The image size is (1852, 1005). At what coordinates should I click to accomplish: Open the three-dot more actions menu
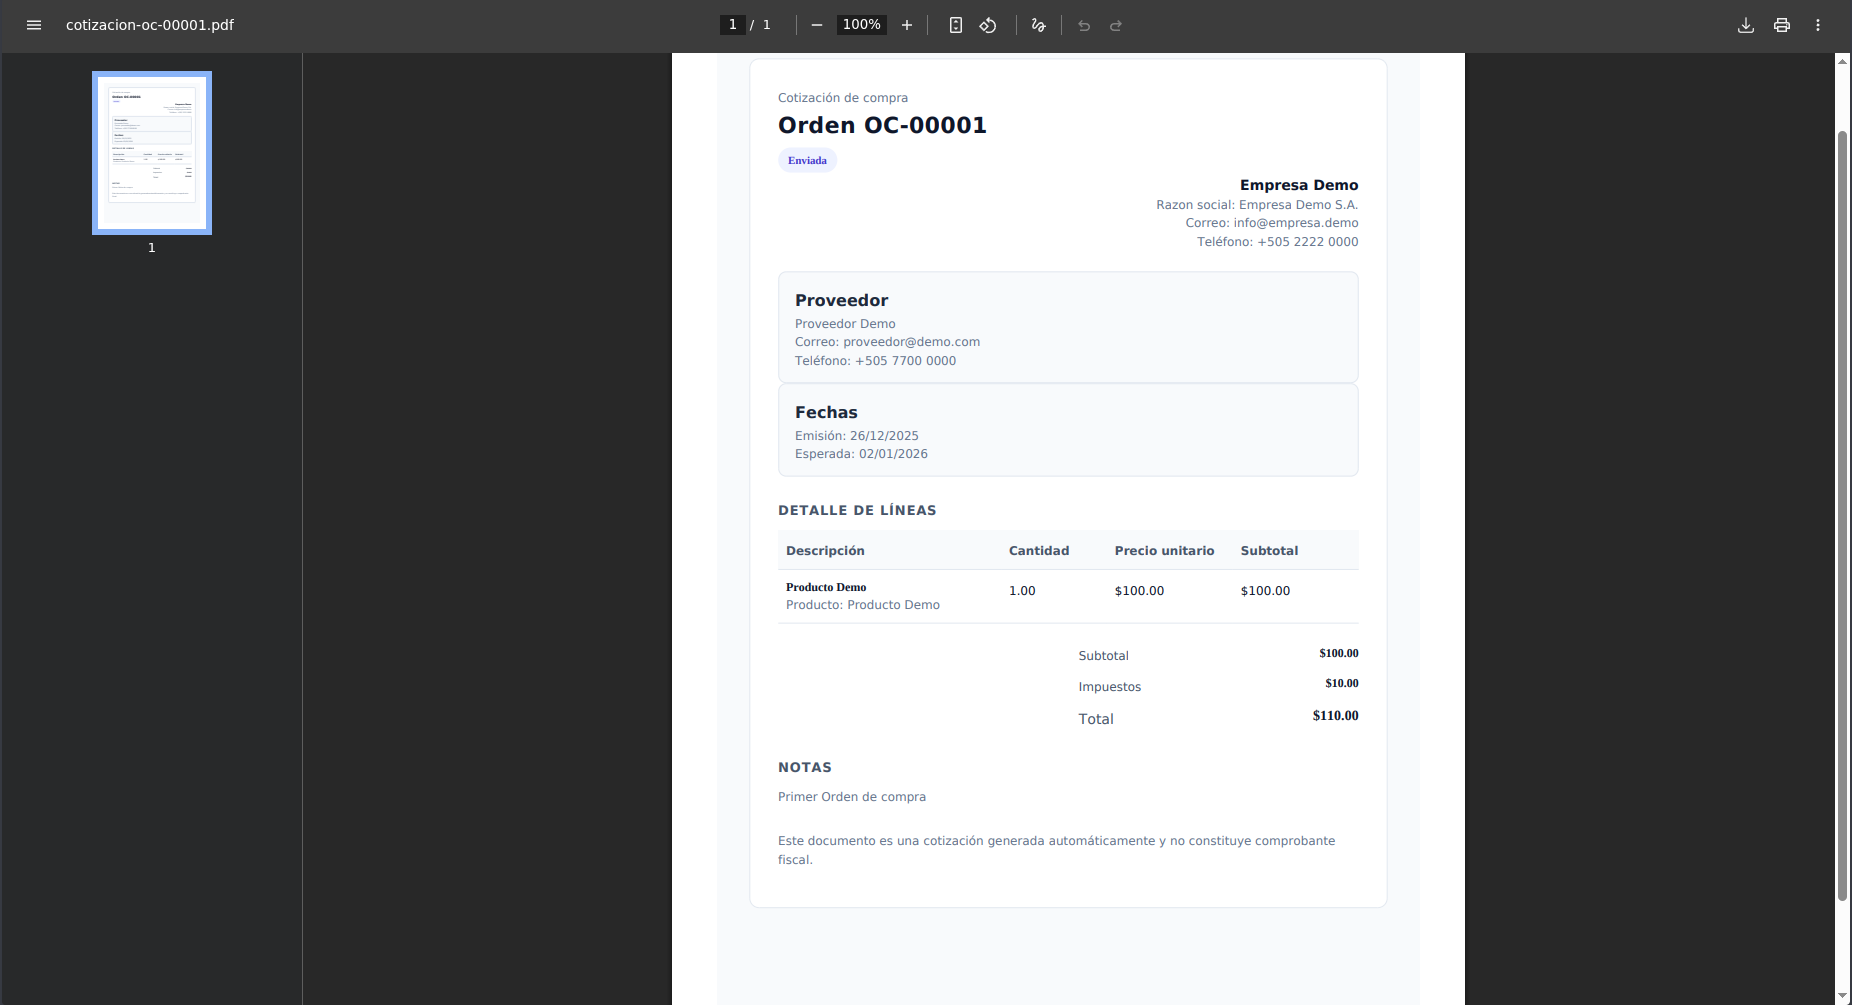point(1818,25)
